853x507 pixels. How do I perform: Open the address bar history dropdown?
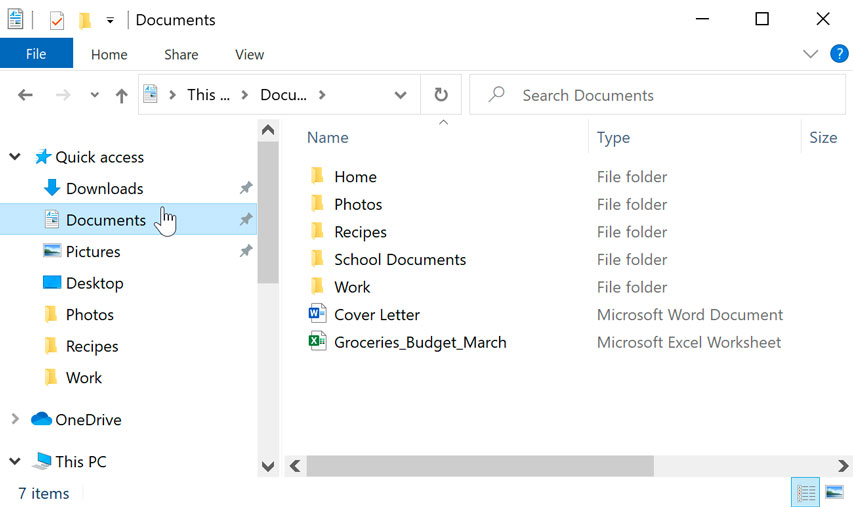(x=400, y=96)
